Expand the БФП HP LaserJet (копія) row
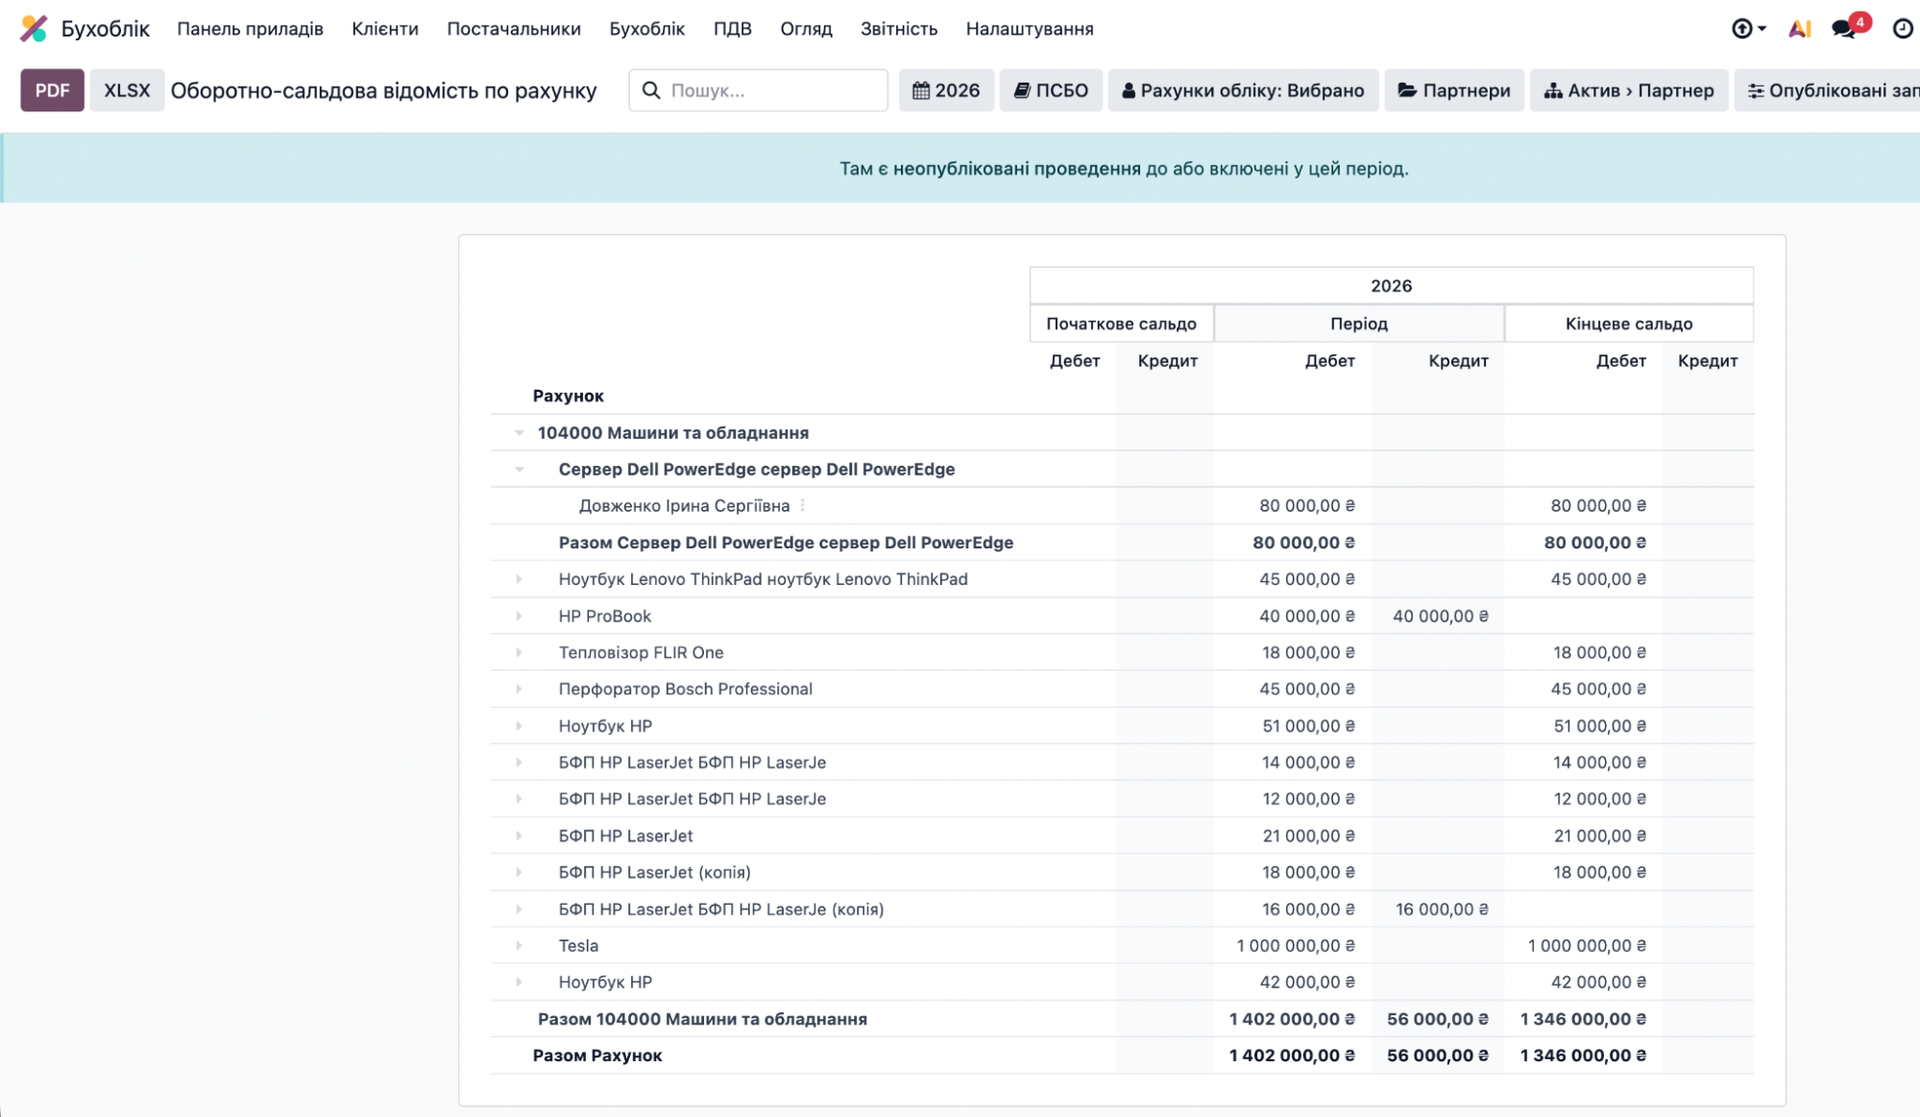The width and height of the screenshot is (1920, 1117). [519, 872]
